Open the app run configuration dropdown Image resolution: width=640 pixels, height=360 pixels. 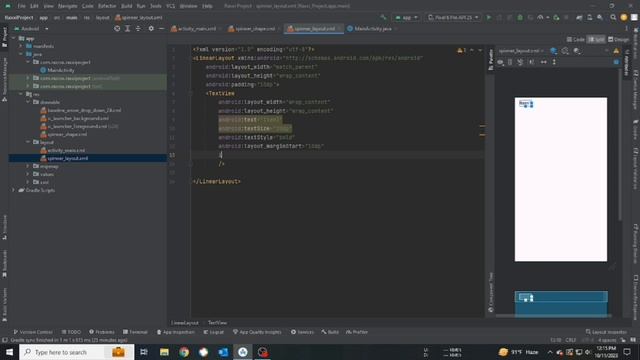coord(406,18)
